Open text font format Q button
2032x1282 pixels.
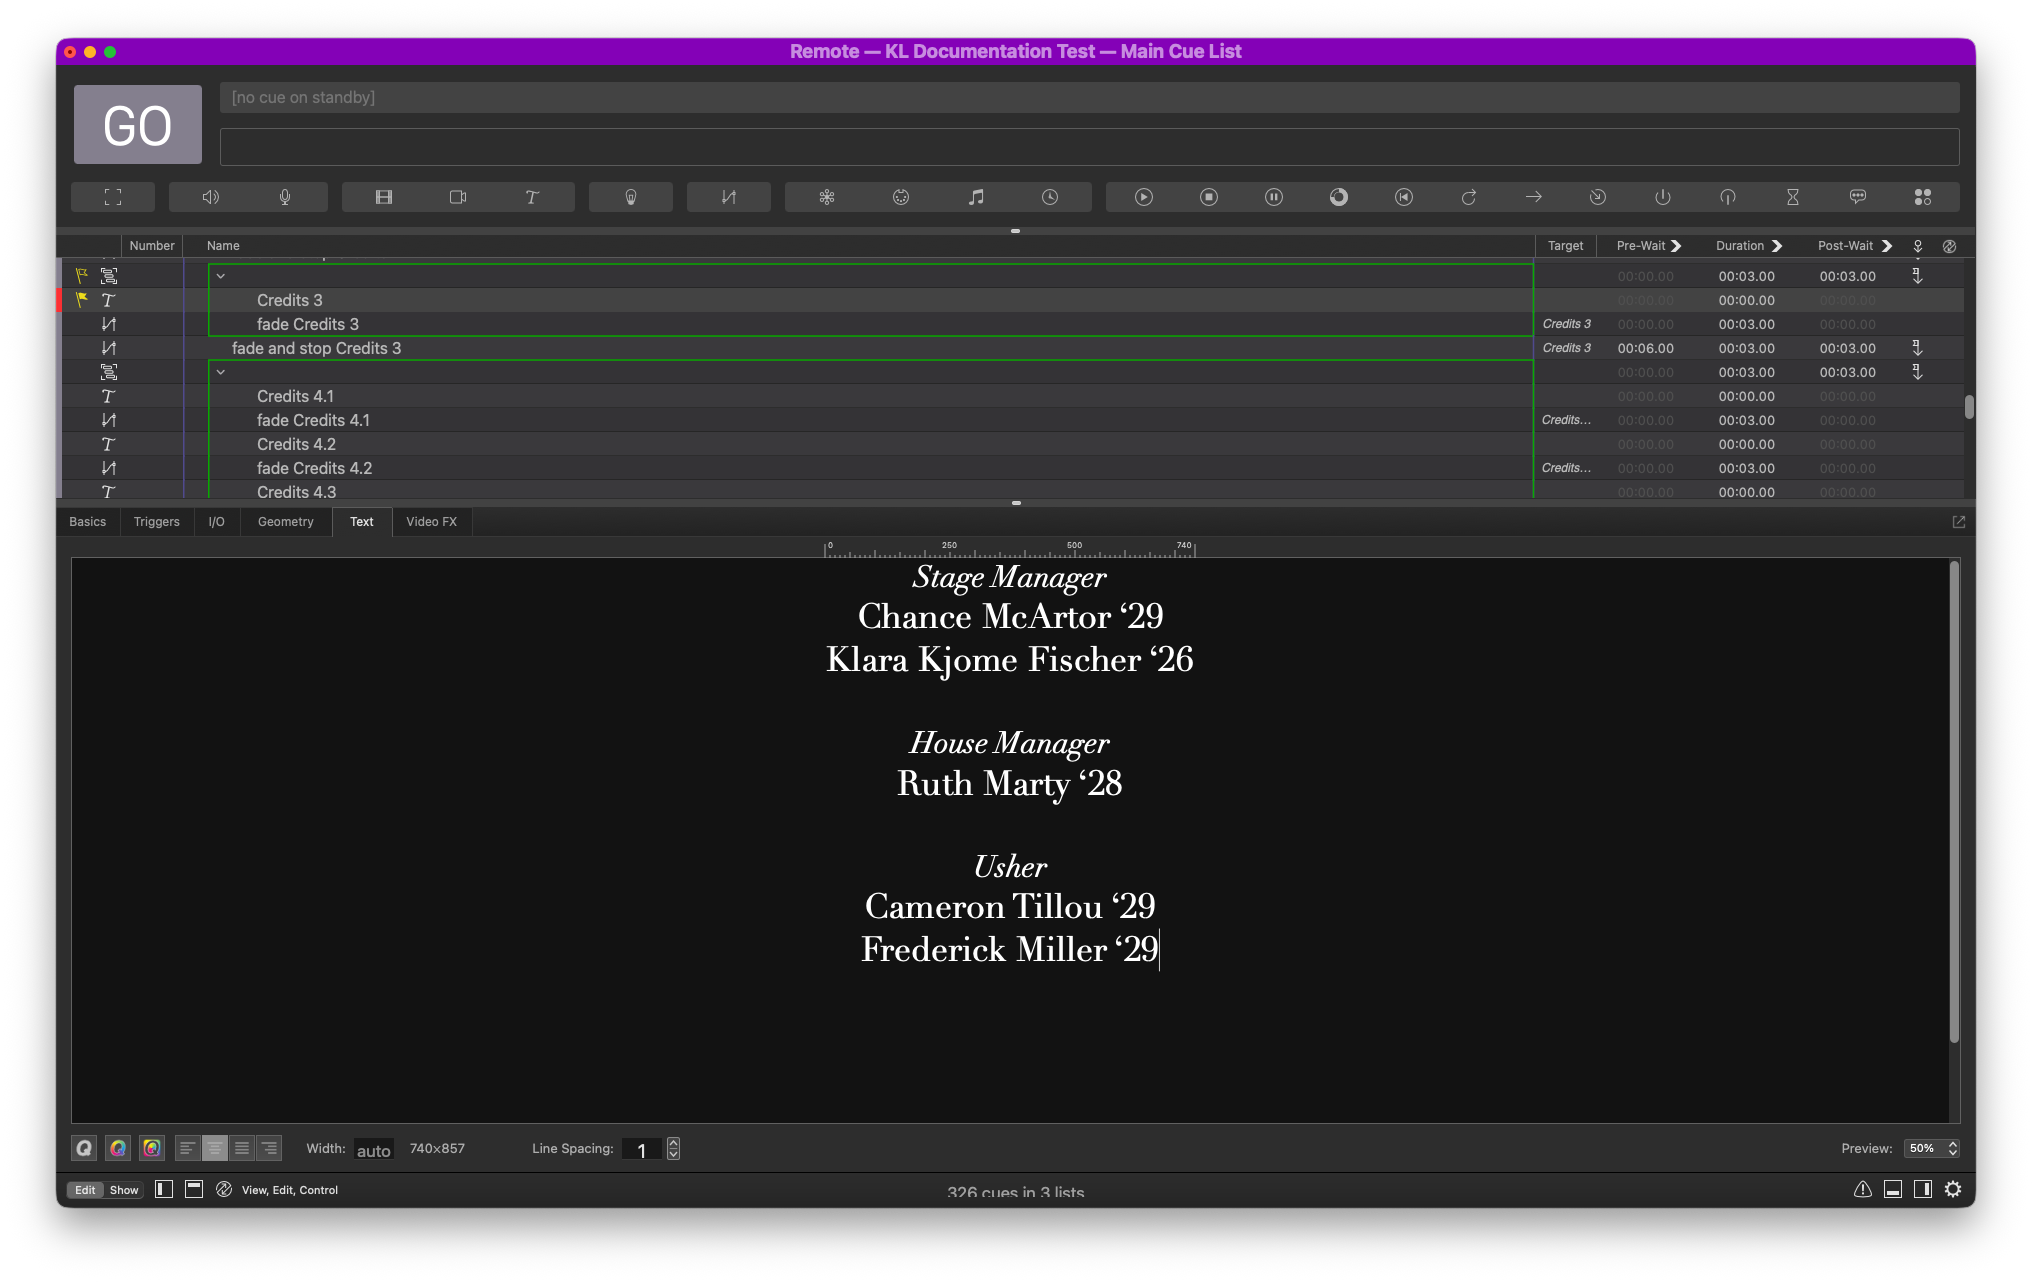coord(84,1148)
